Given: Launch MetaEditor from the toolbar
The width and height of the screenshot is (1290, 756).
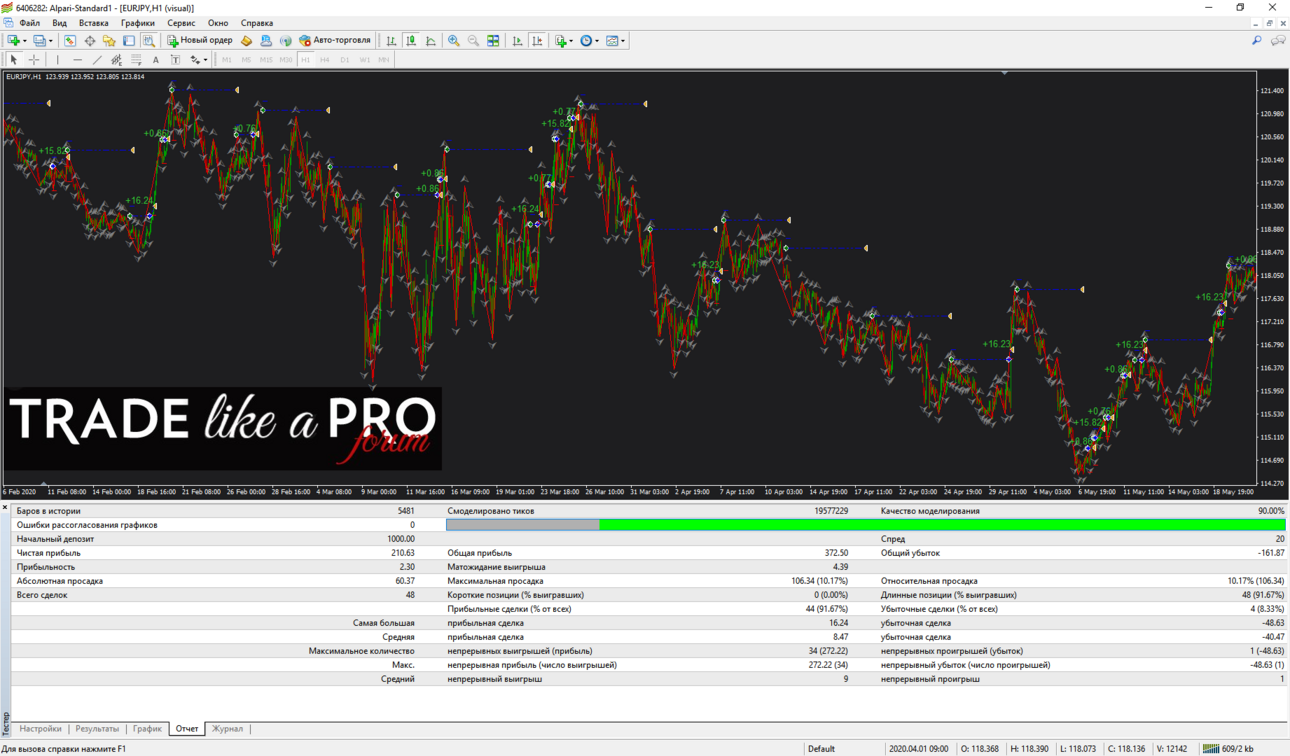Looking at the screenshot, I should tap(246, 41).
